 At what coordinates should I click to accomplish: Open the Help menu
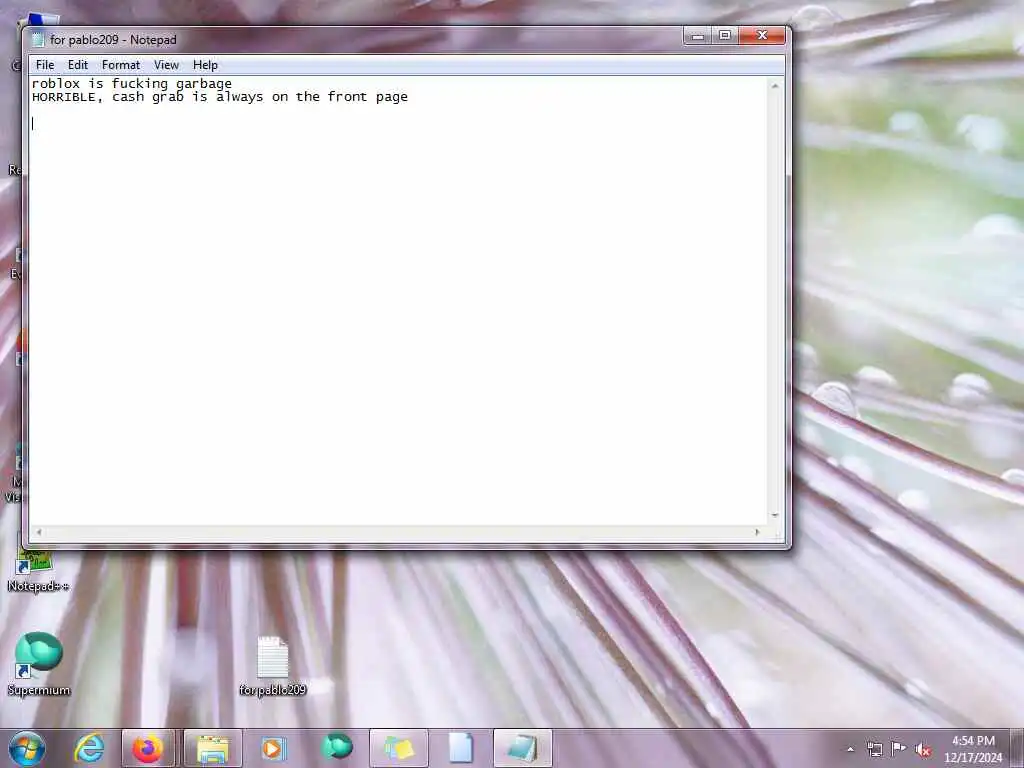click(x=205, y=65)
